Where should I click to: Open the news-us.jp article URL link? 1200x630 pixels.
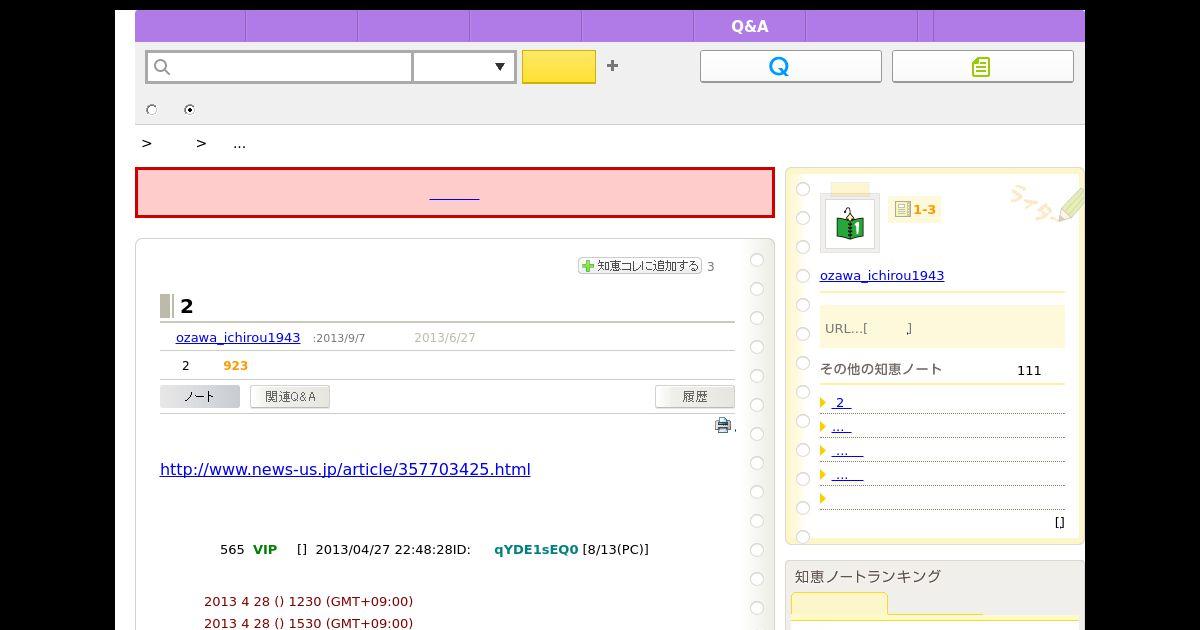pos(345,469)
